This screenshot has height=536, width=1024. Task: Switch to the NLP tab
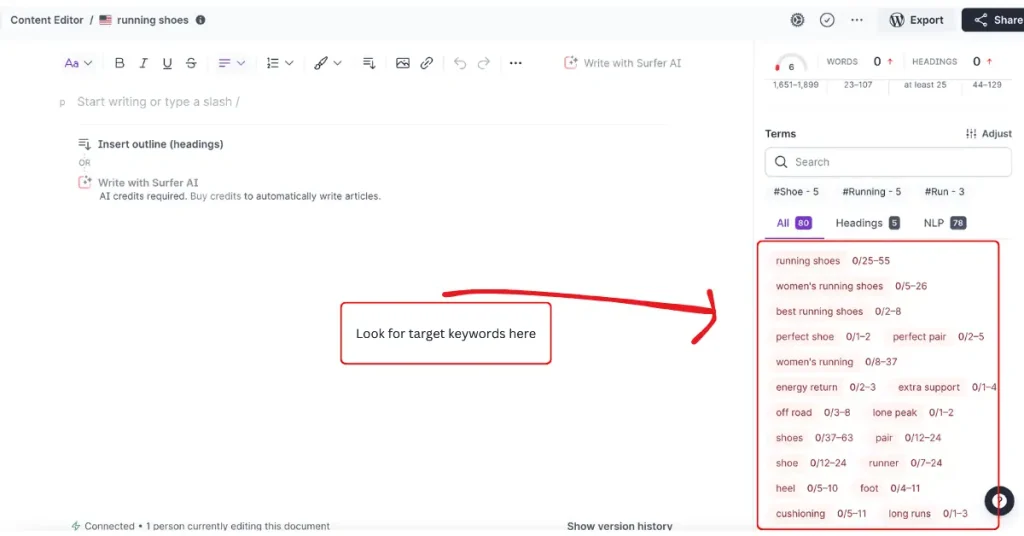point(944,223)
